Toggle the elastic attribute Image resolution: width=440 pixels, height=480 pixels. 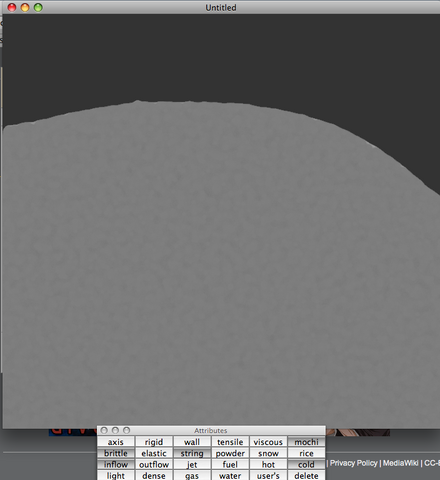[x=154, y=453]
